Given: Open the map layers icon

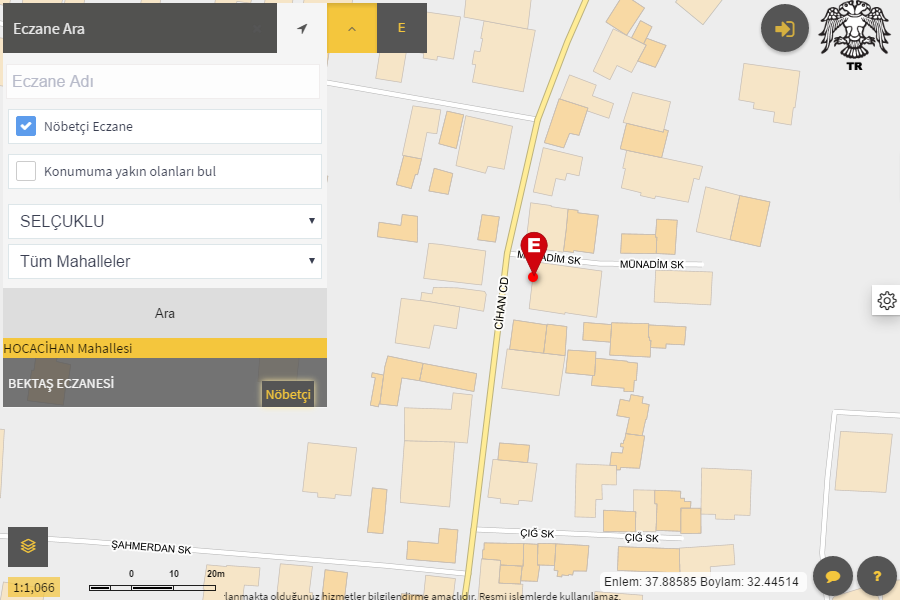Looking at the screenshot, I should coord(28,546).
